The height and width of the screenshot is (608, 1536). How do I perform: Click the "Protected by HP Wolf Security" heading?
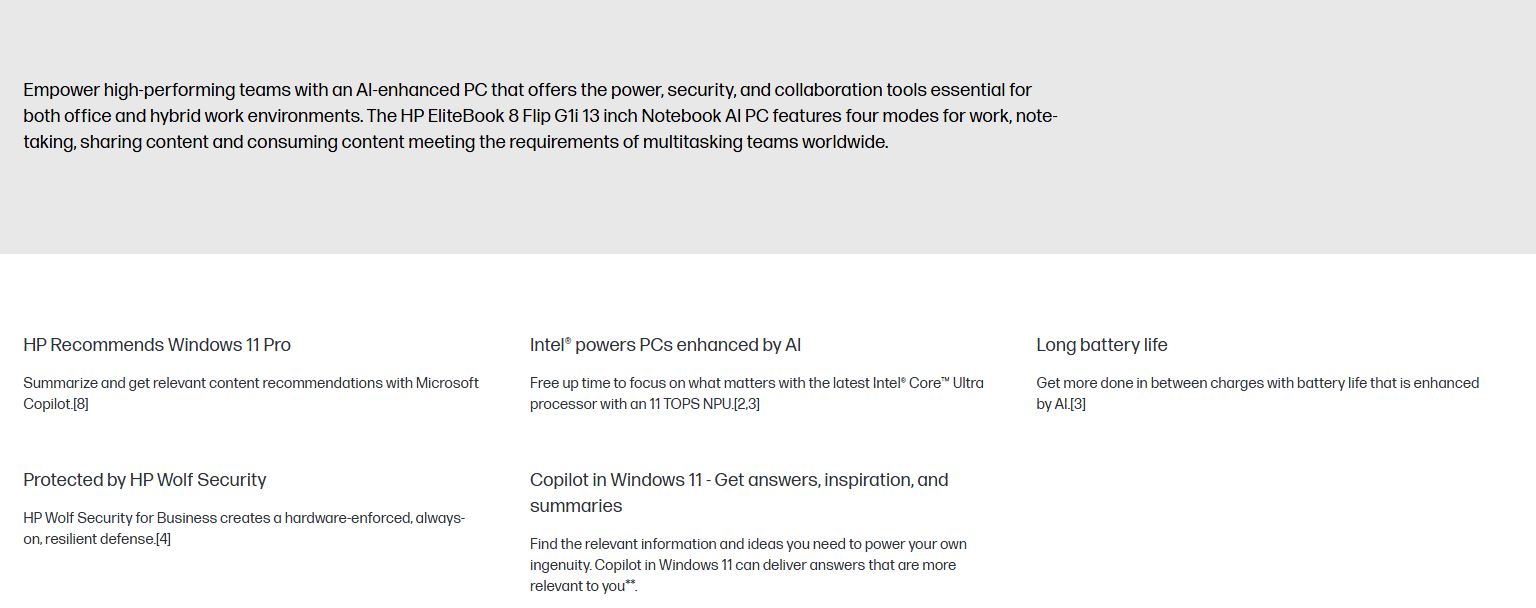145,480
